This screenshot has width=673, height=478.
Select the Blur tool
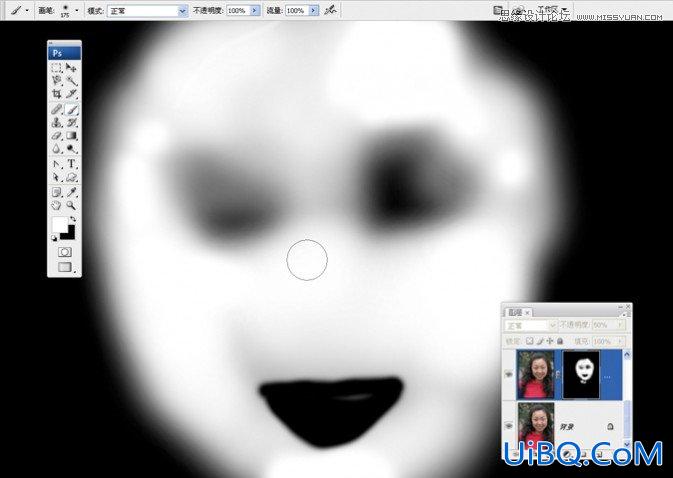(x=57, y=149)
